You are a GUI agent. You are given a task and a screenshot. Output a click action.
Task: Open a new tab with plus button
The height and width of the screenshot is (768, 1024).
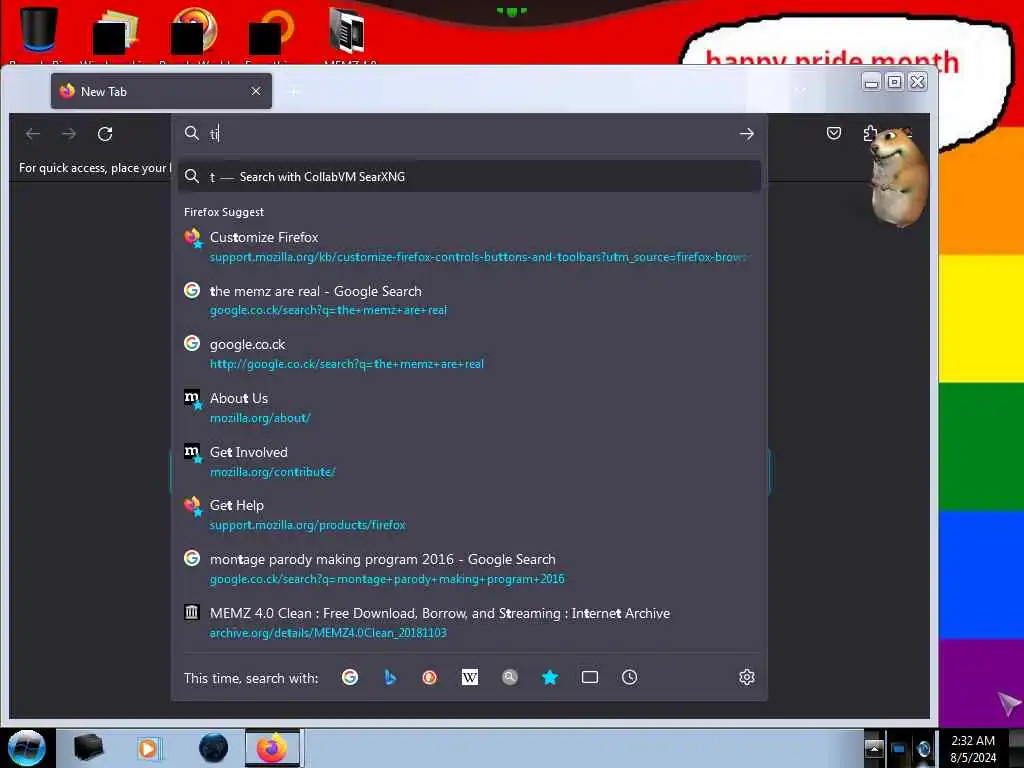294,92
